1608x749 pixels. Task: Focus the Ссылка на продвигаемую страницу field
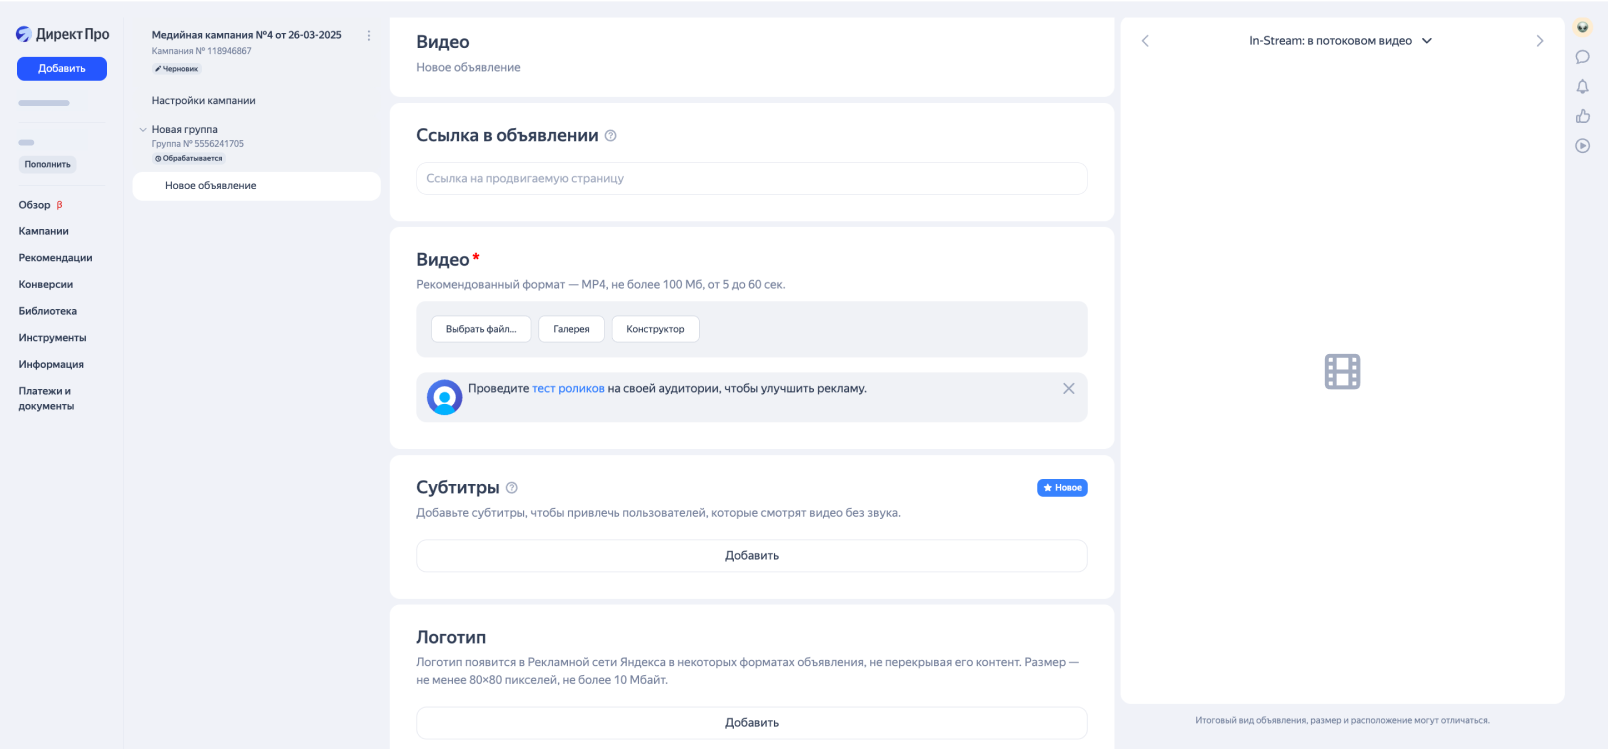tap(752, 179)
